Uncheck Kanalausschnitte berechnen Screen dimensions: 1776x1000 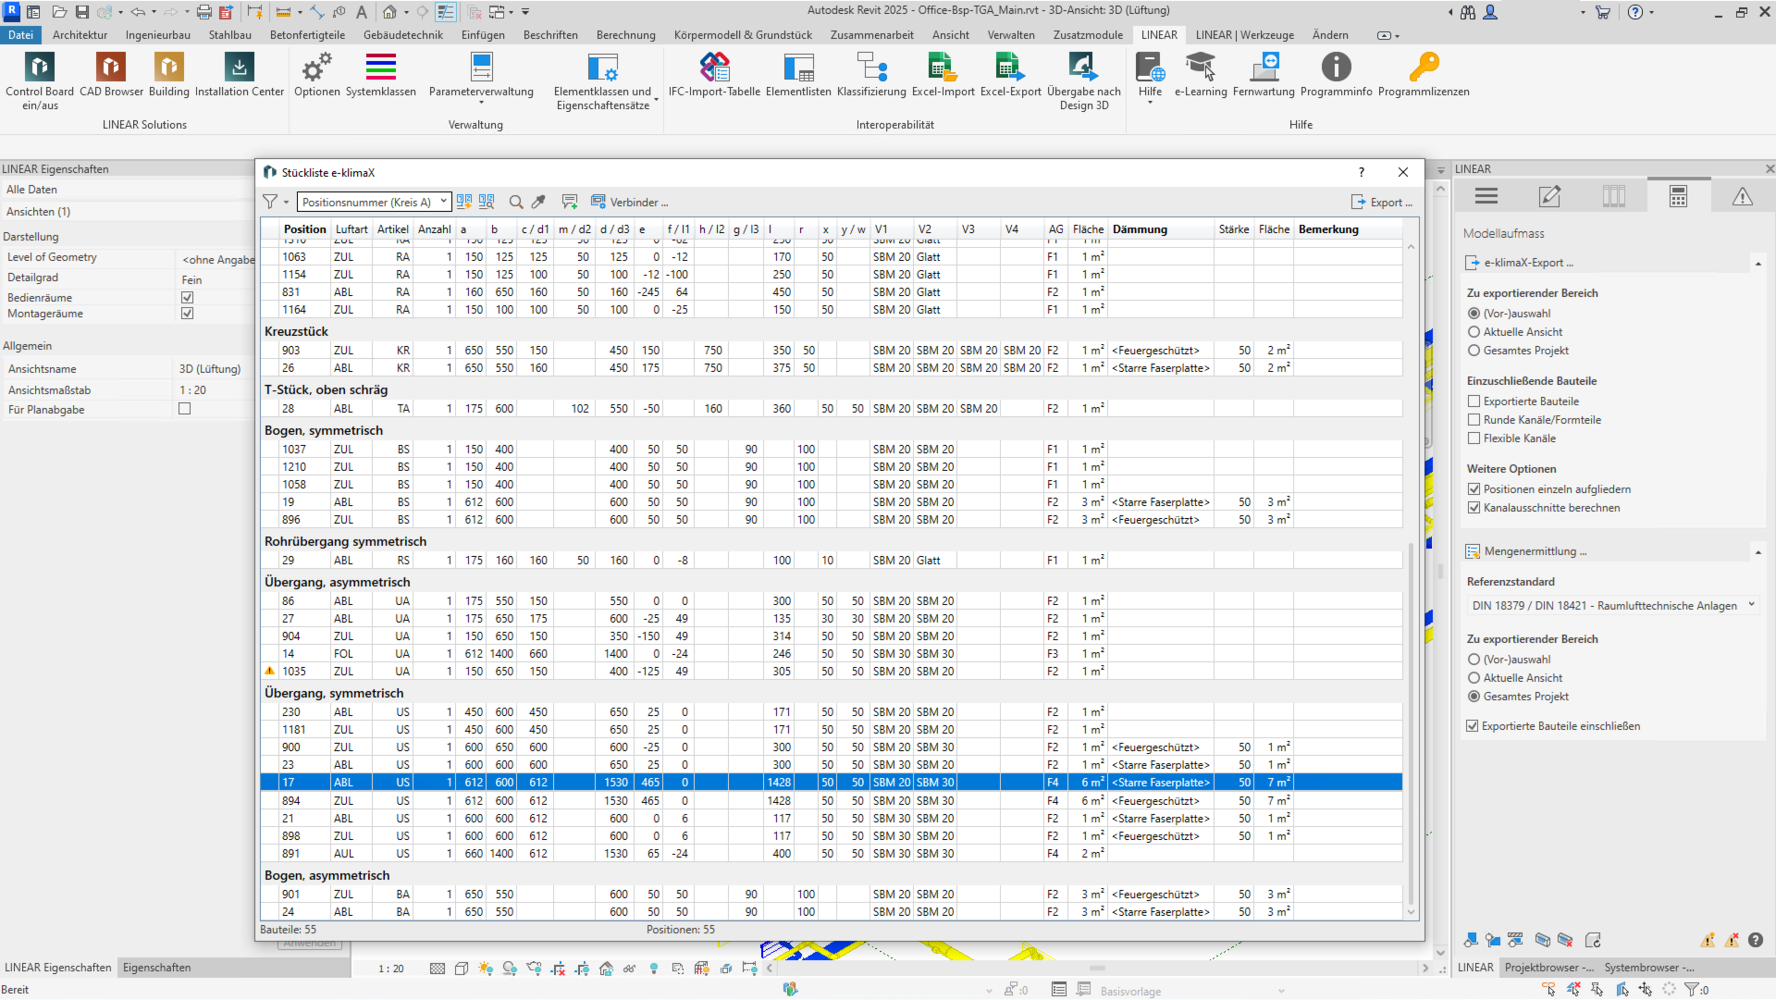point(1474,508)
